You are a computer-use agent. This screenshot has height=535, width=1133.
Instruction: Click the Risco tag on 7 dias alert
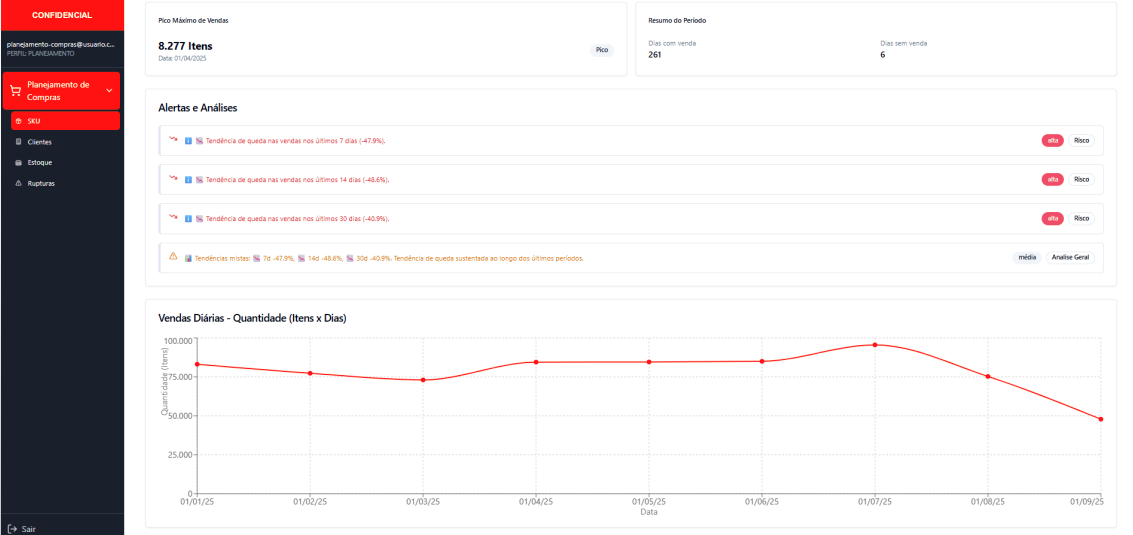tap(1081, 140)
